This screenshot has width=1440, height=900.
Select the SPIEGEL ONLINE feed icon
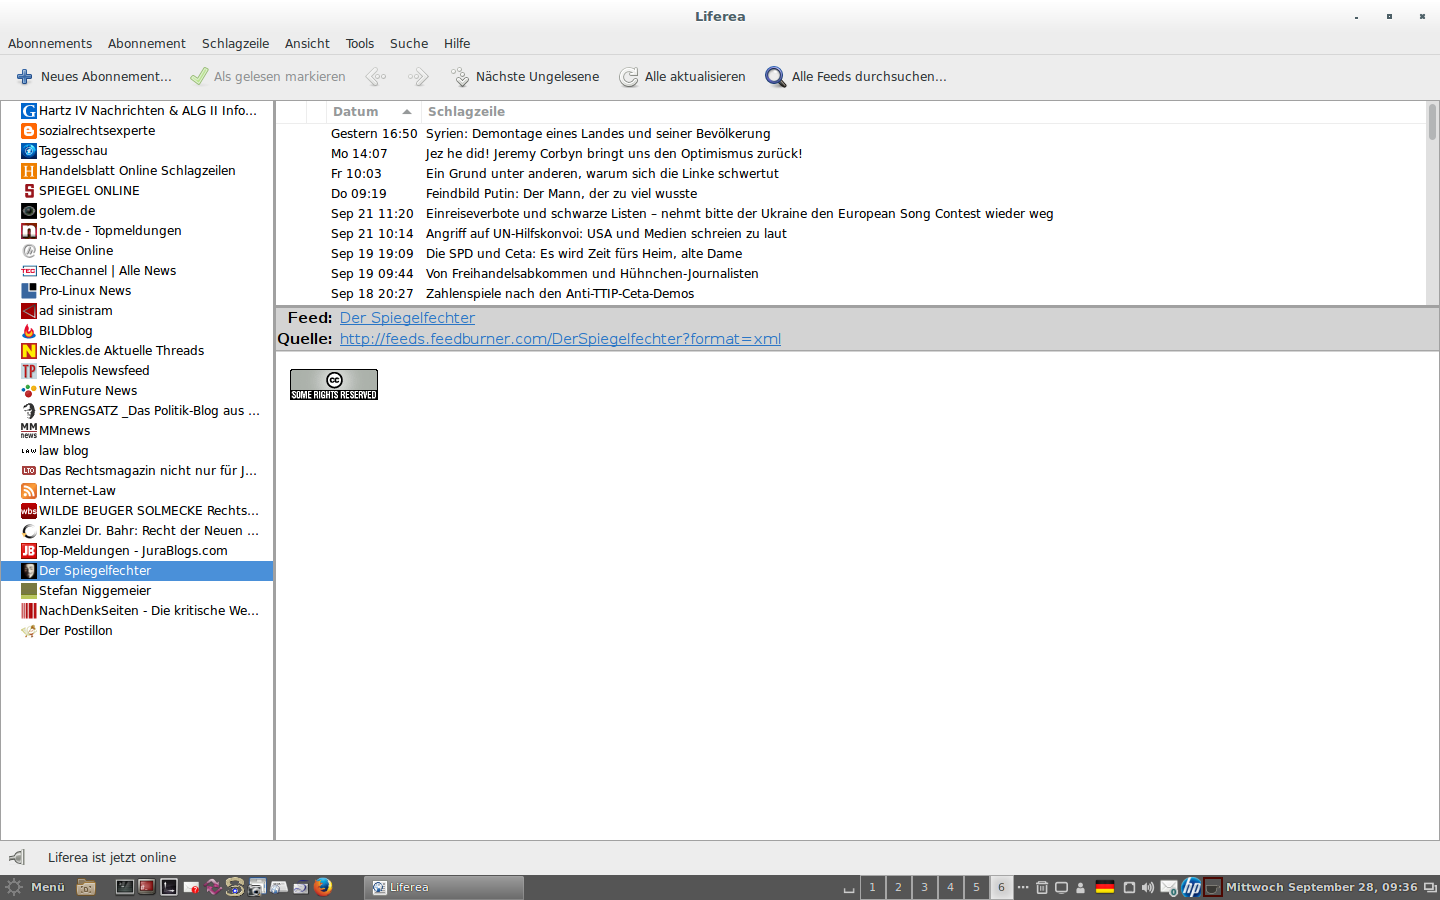tap(29, 191)
